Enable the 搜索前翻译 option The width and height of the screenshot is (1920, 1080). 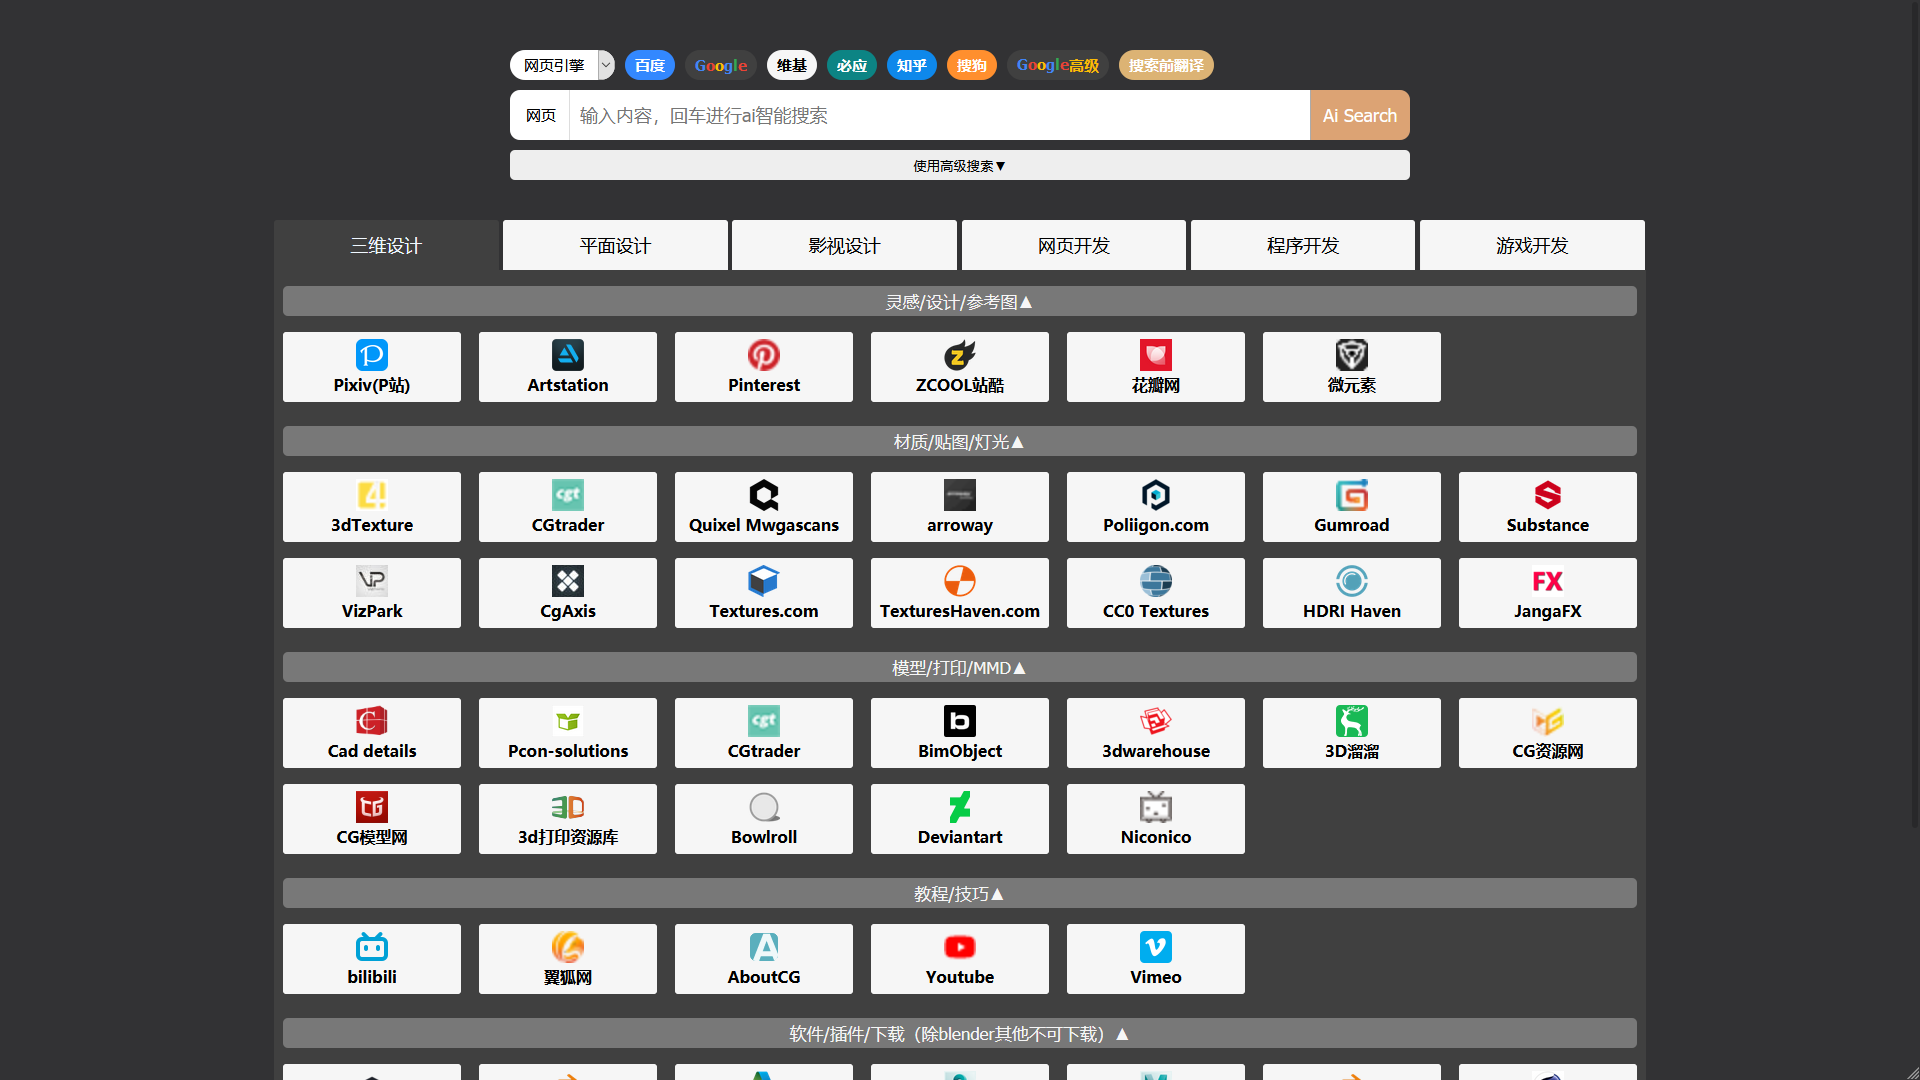1165,66
